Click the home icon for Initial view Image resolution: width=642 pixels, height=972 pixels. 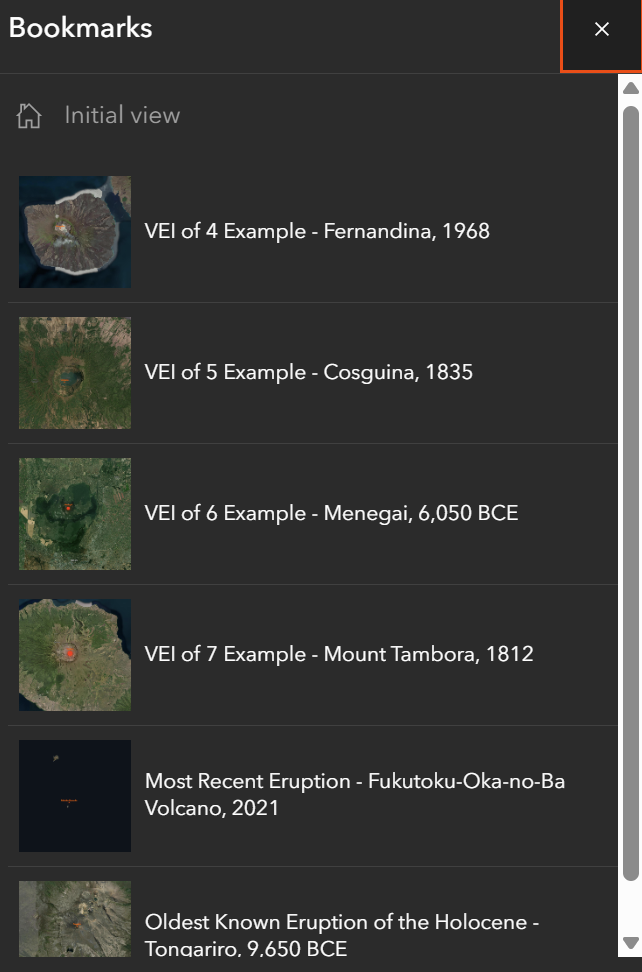[x=29, y=116]
